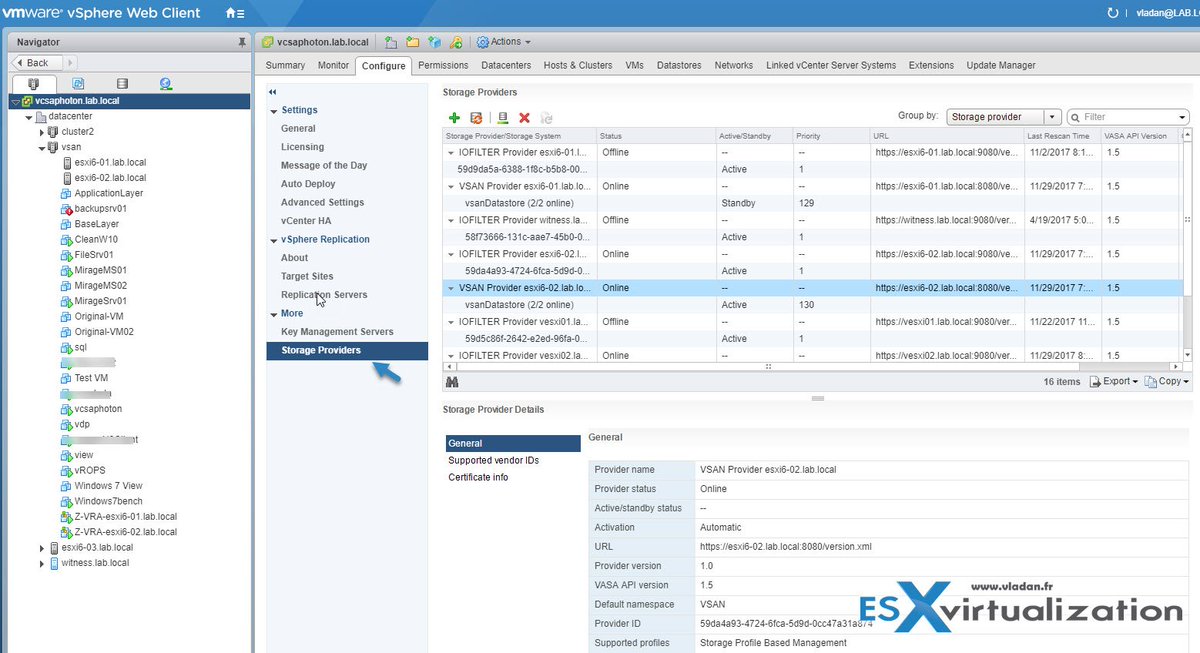Select the Z-VRA-esxi6-02.lab.local VM
Image resolution: width=1200 pixels, height=653 pixels.
(125, 532)
